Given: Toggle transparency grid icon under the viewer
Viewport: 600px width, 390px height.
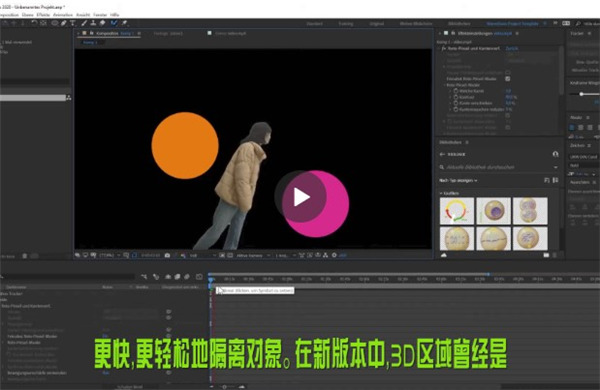Looking at the screenshot, I should [230, 255].
